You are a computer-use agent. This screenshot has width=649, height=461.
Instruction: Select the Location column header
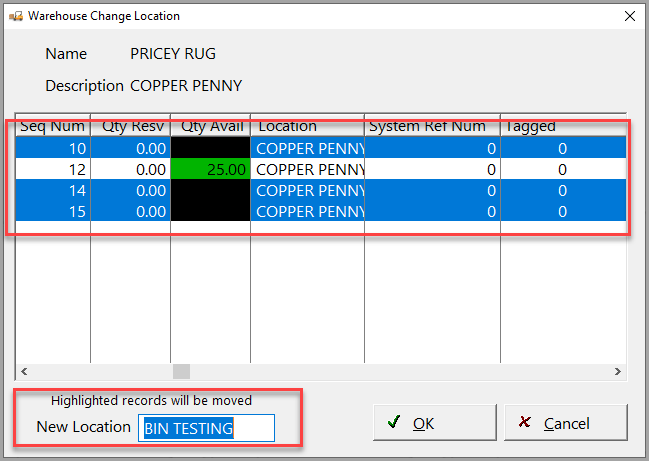(308, 126)
